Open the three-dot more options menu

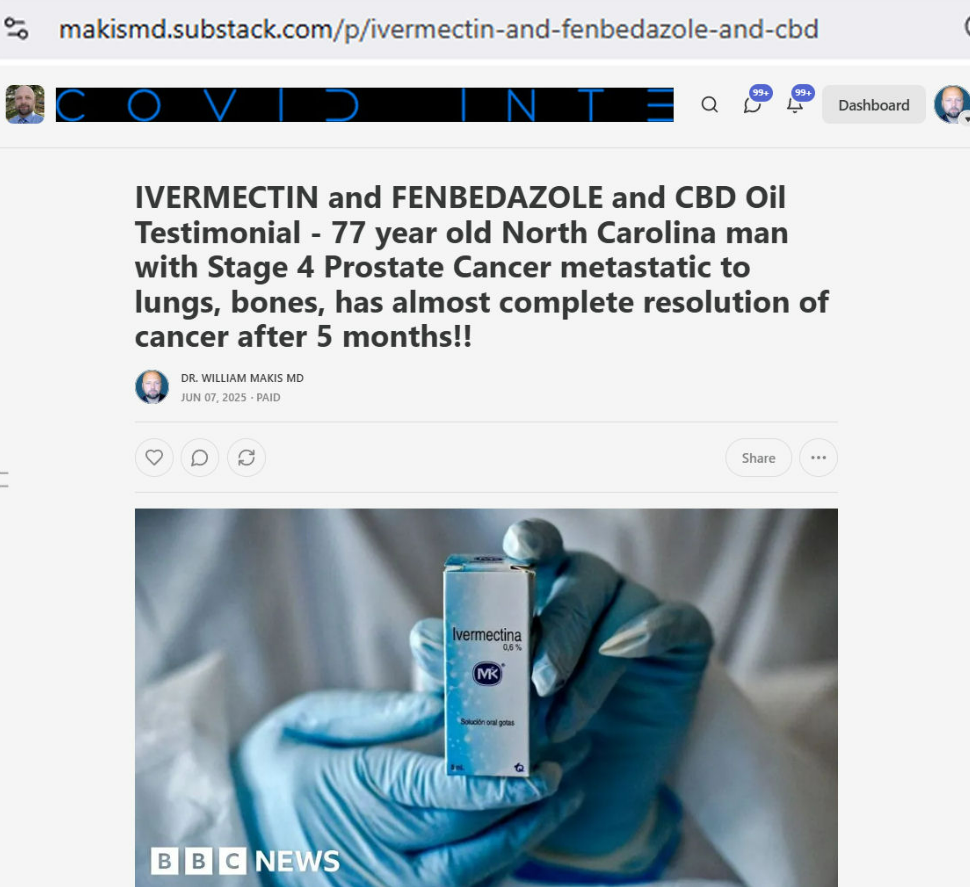(818, 458)
